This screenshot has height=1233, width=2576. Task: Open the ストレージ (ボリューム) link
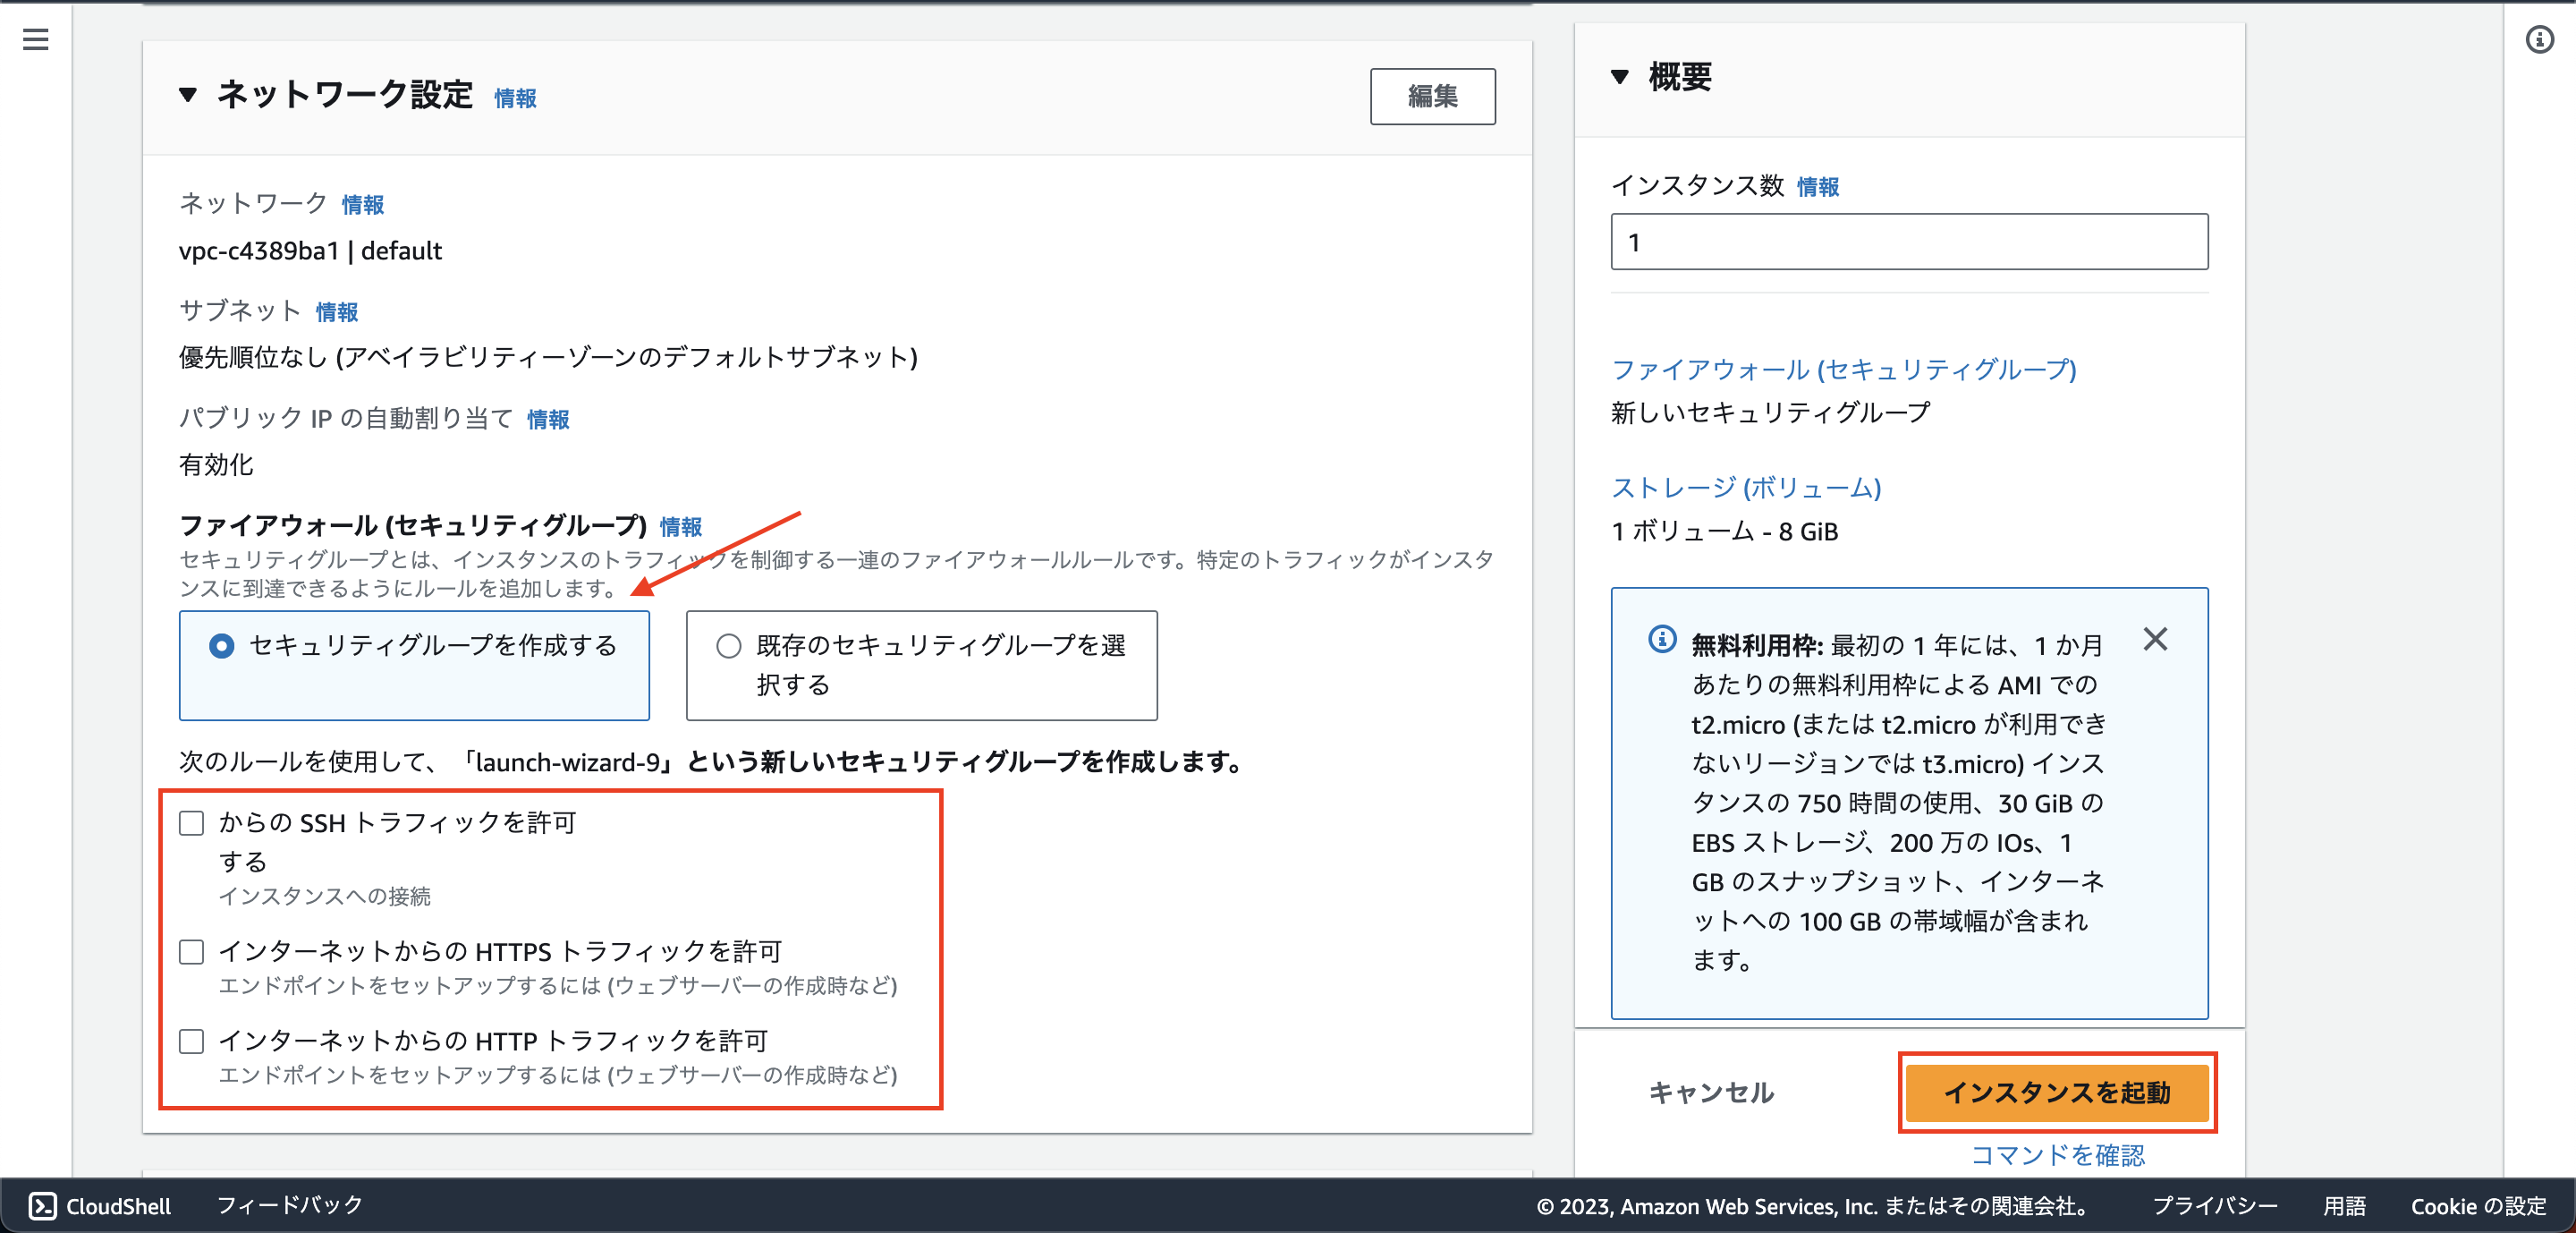tap(1746, 488)
